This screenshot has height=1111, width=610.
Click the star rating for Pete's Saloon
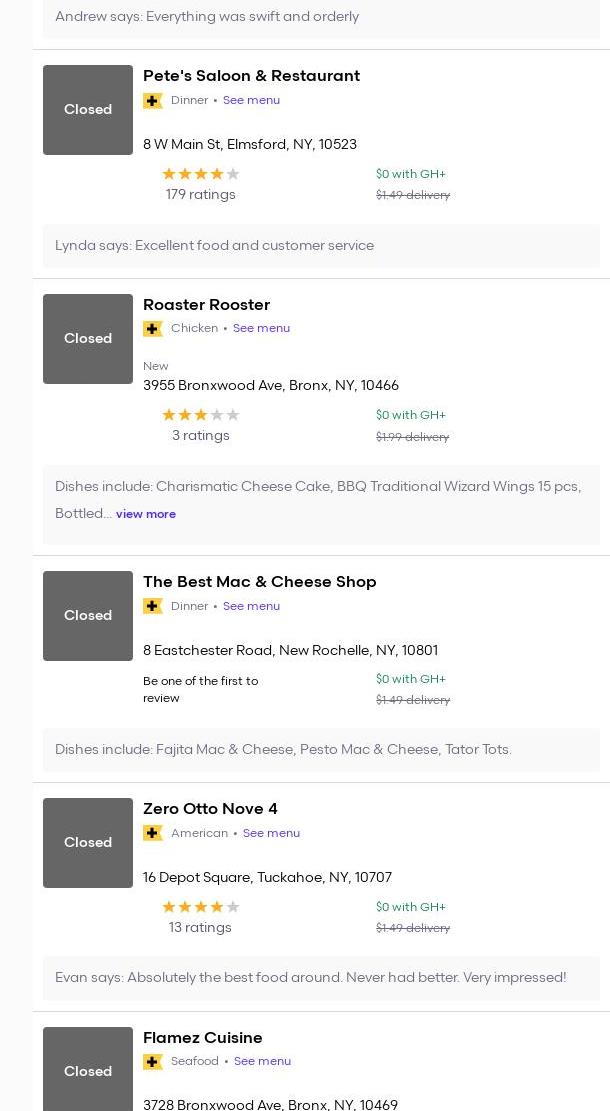(x=200, y=174)
